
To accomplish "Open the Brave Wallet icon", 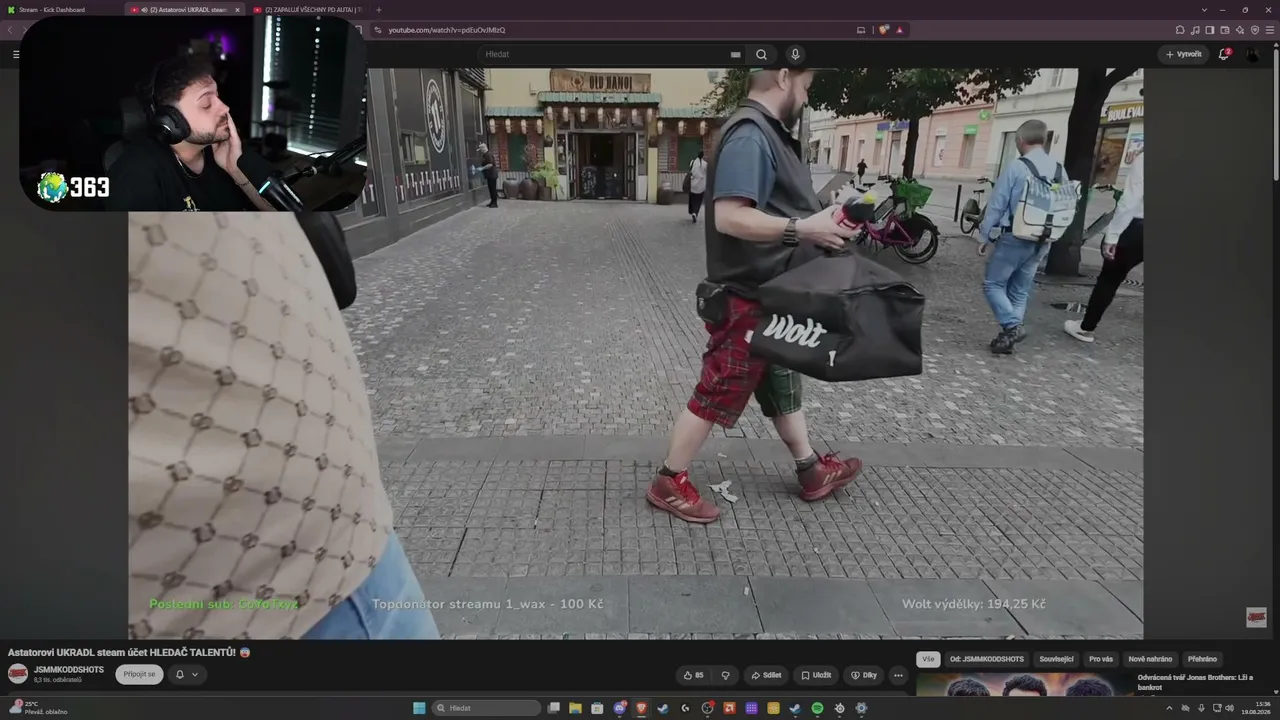I will [1225, 30].
